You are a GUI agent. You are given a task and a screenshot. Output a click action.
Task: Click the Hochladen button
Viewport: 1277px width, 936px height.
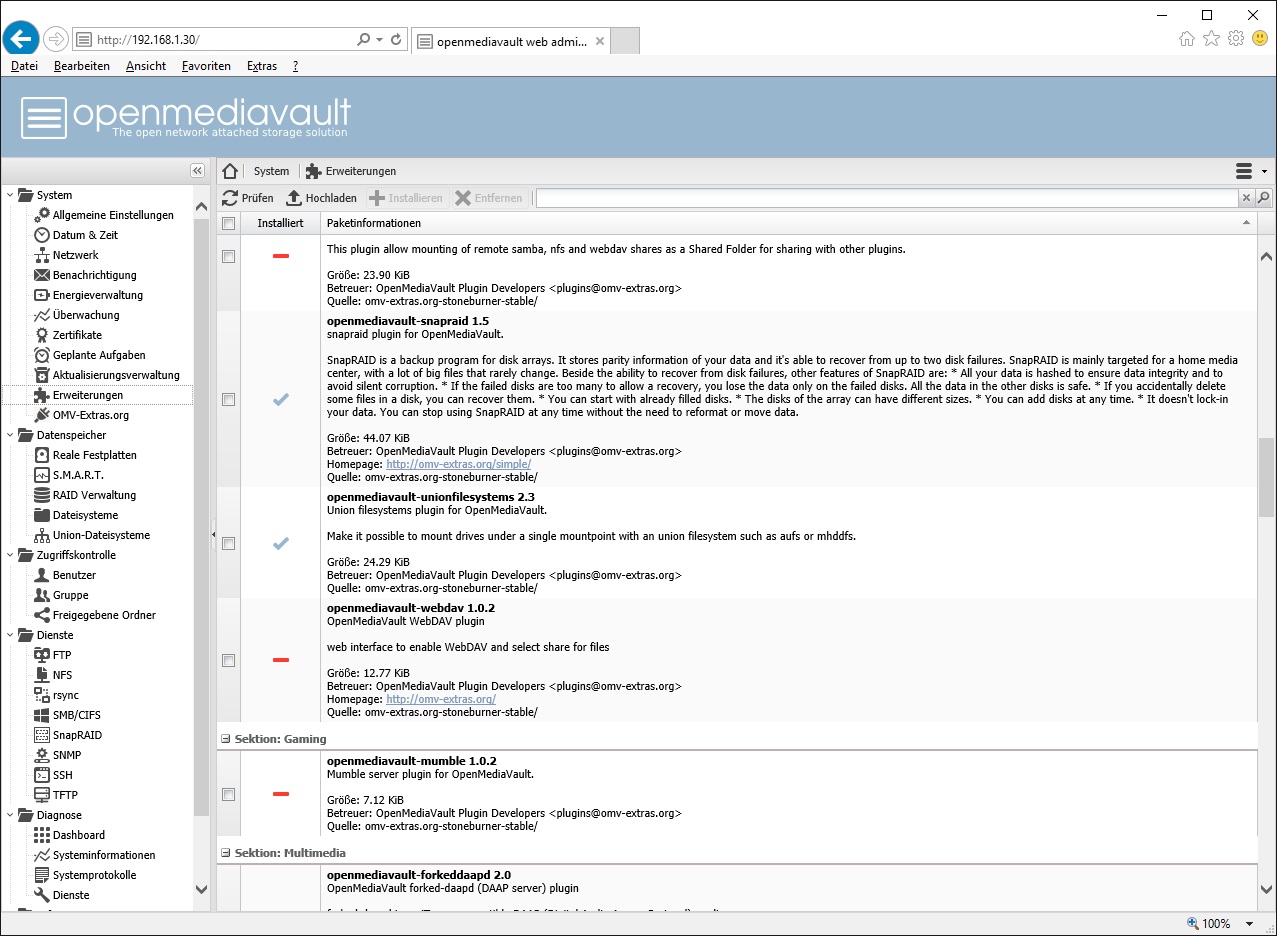(322, 198)
